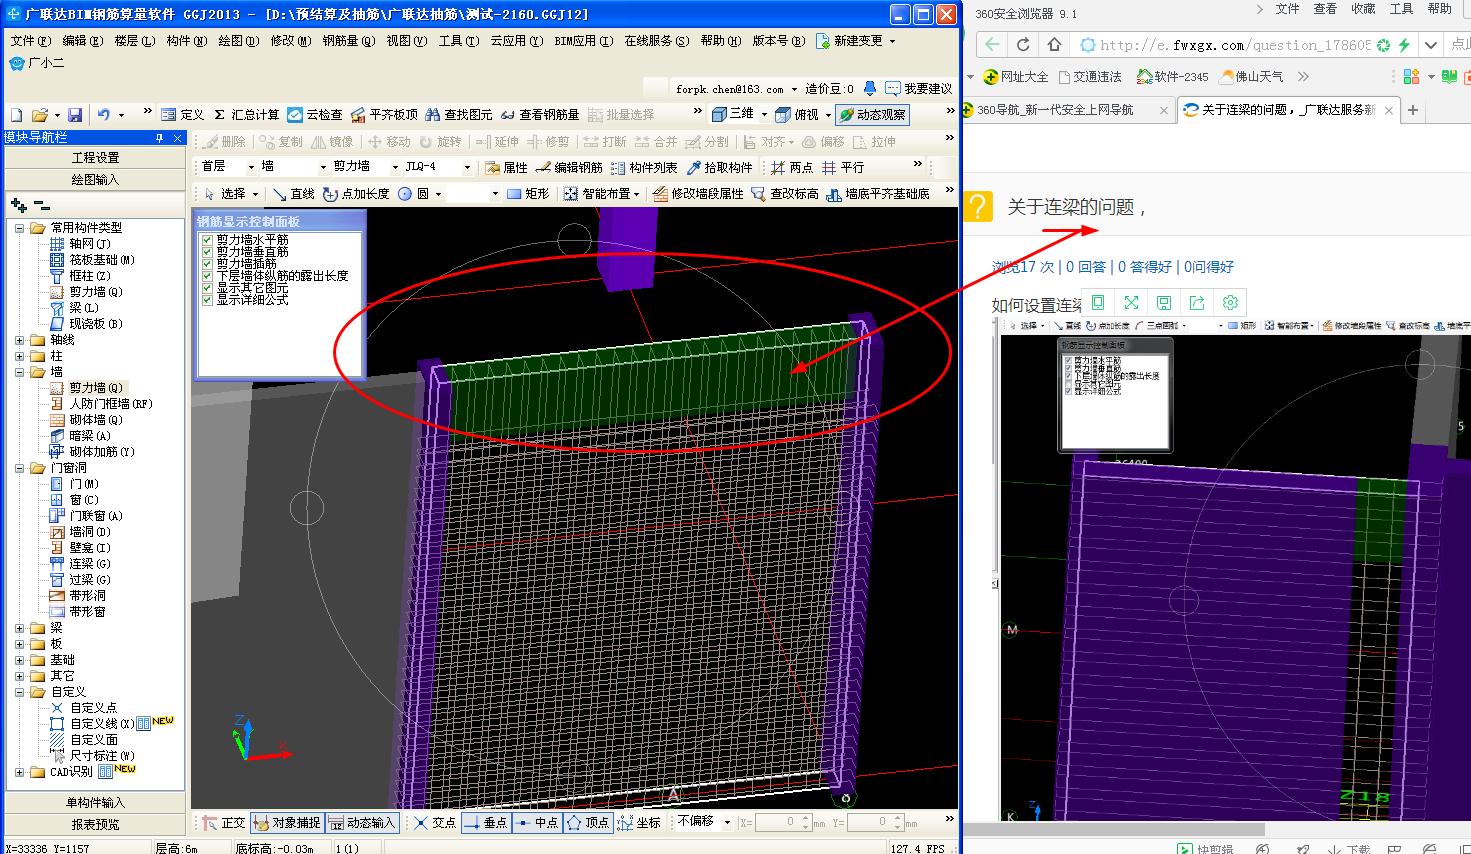Open 编辑钢筋 rebar editor

(569, 167)
